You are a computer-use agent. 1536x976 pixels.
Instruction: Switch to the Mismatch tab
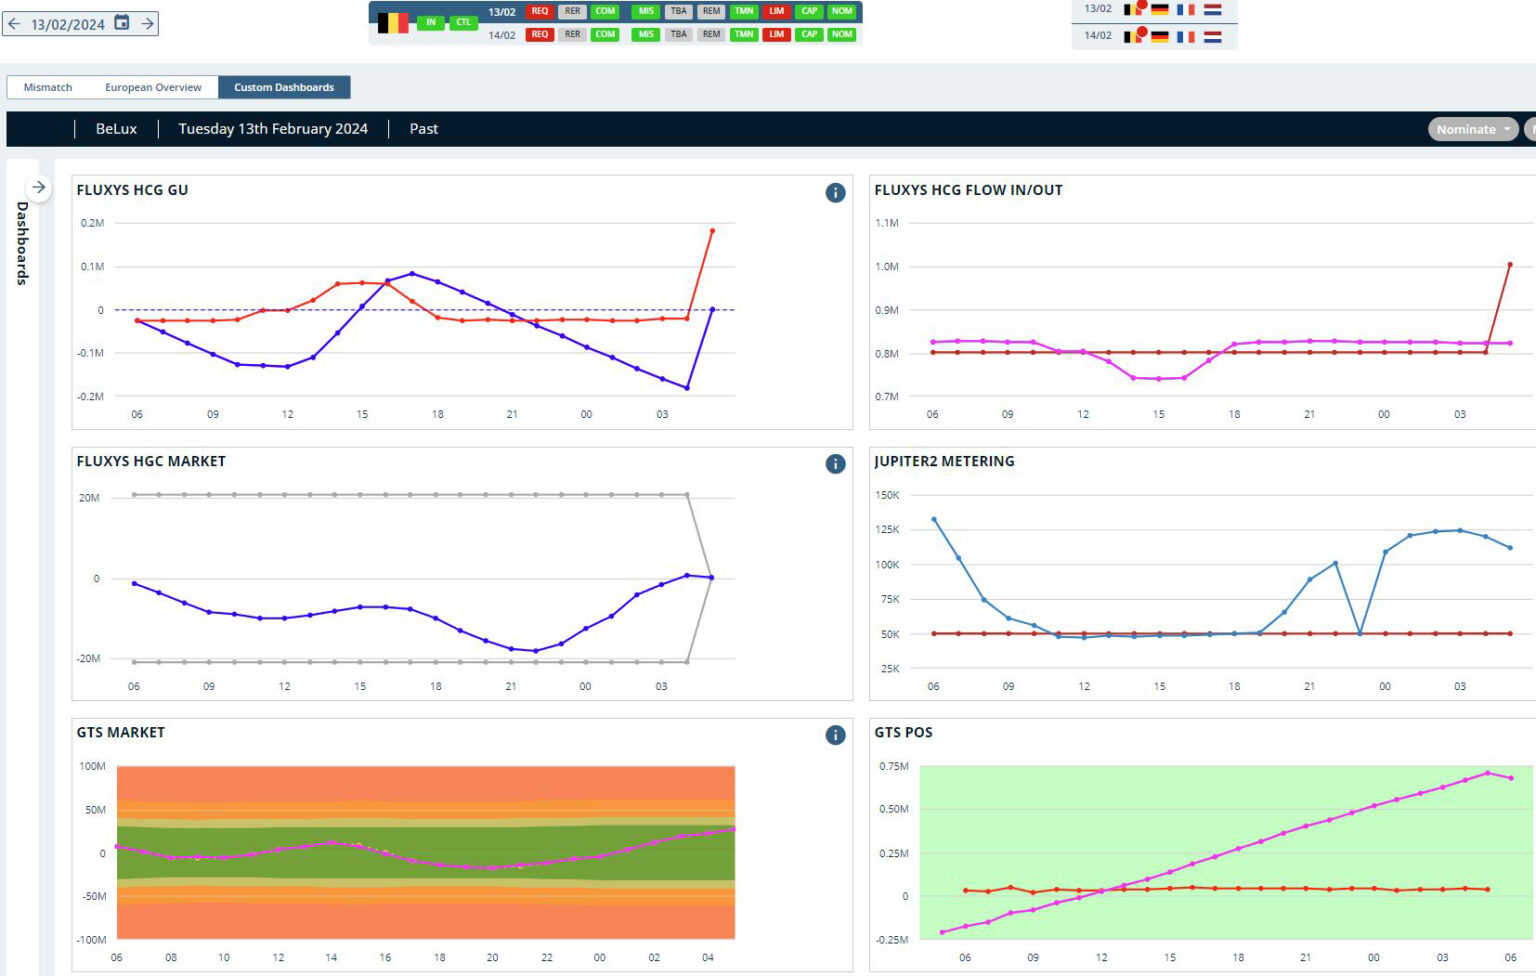47,87
